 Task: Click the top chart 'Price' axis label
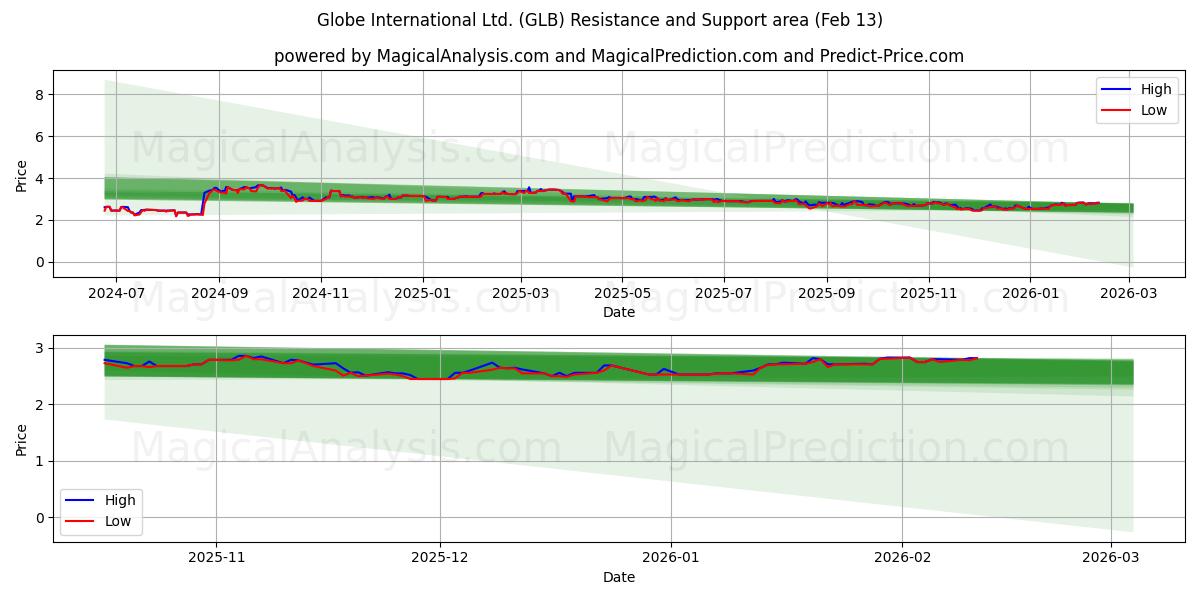pos(22,174)
